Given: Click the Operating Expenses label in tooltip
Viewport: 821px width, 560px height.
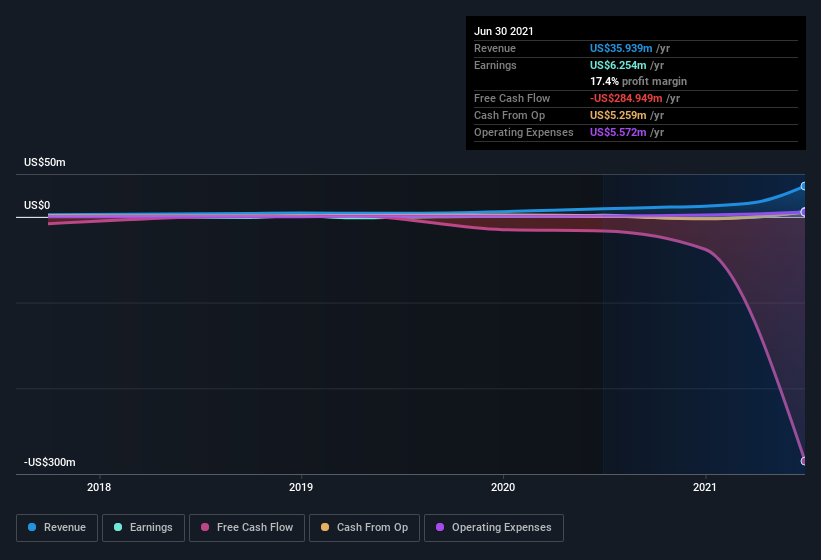Looking at the screenshot, I should (524, 132).
